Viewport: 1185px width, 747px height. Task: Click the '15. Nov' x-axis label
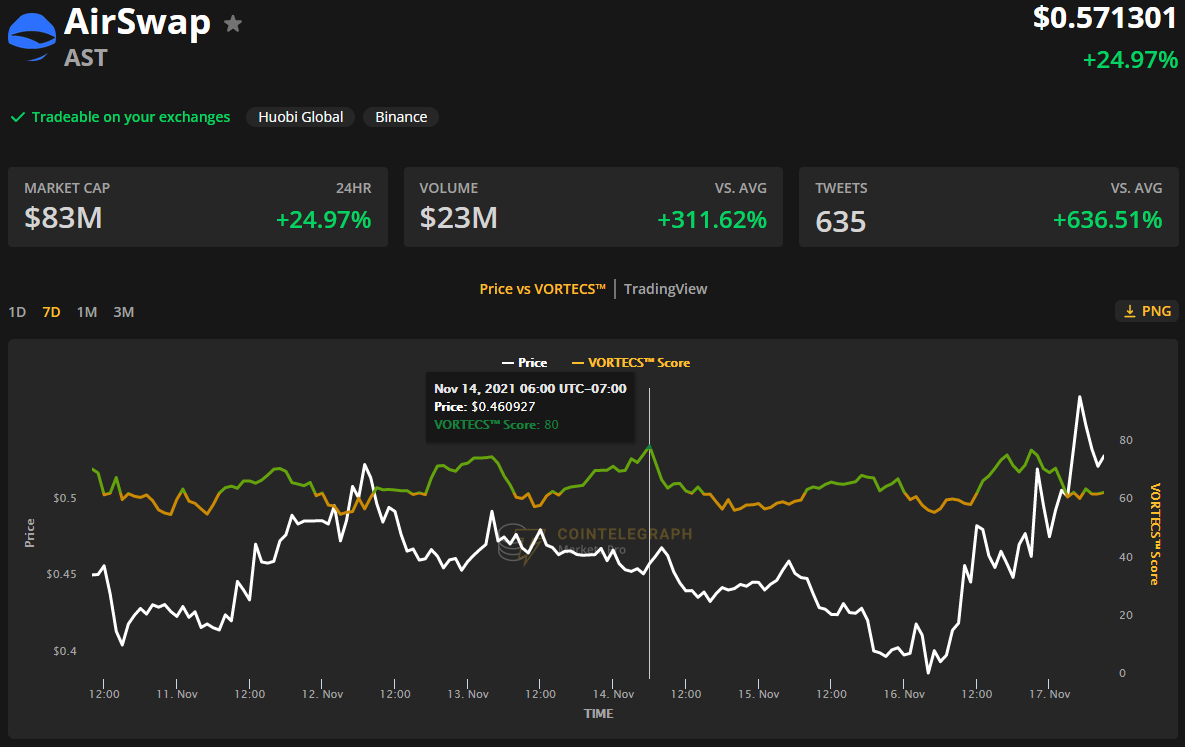(759, 694)
